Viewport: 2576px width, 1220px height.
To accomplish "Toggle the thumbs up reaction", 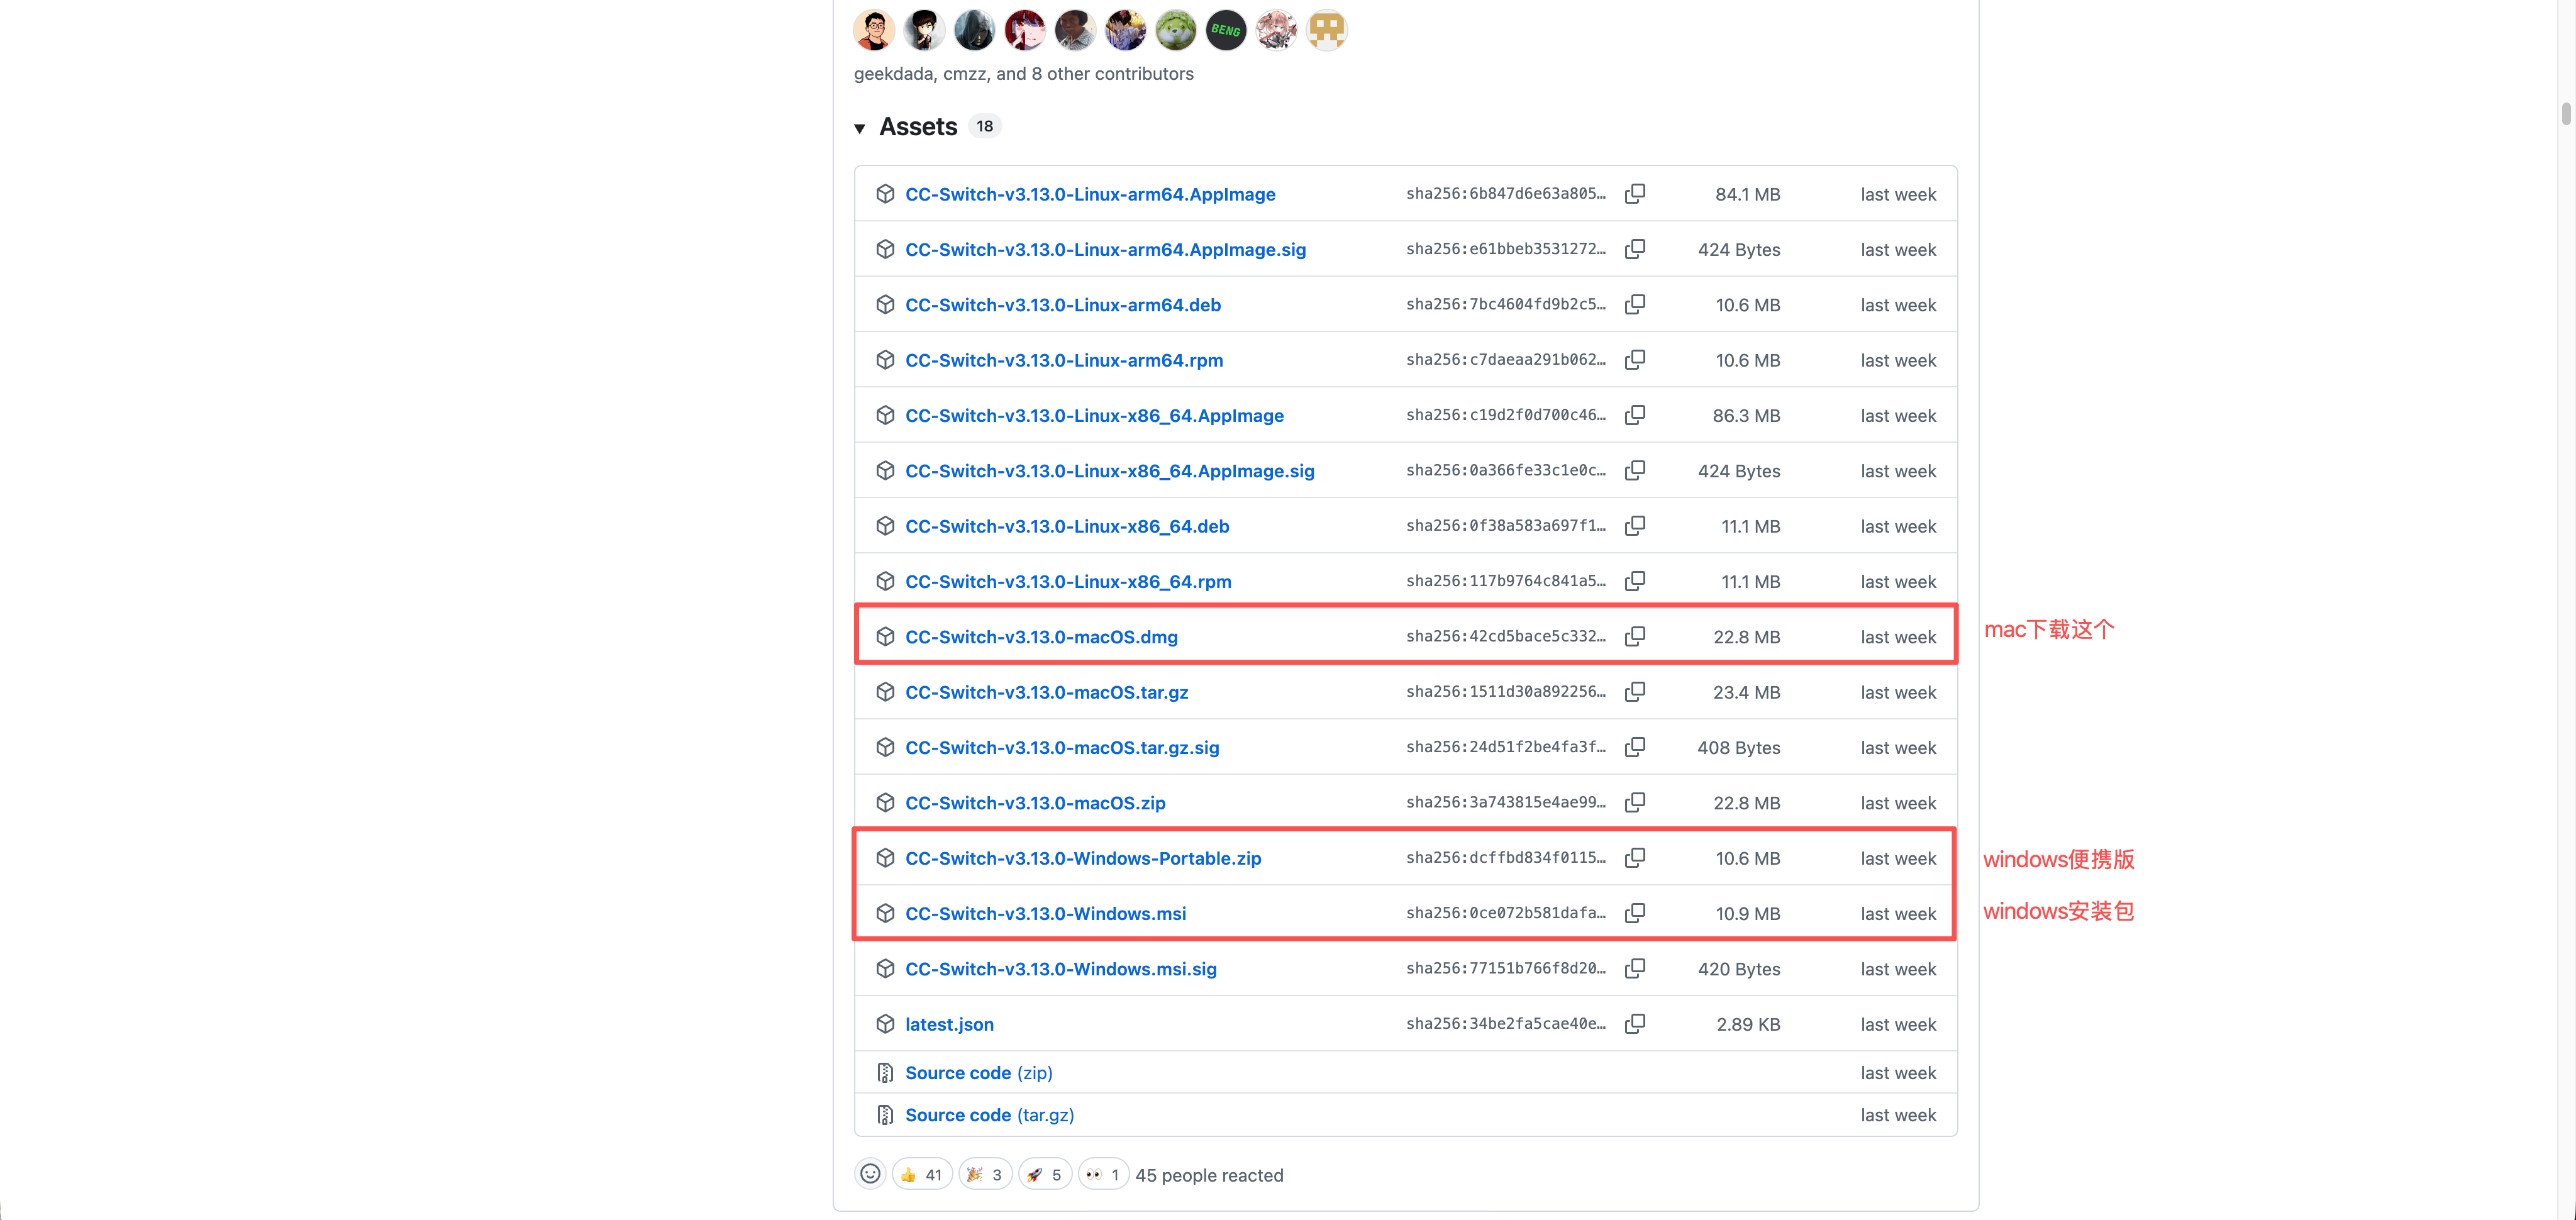I will [x=921, y=1175].
